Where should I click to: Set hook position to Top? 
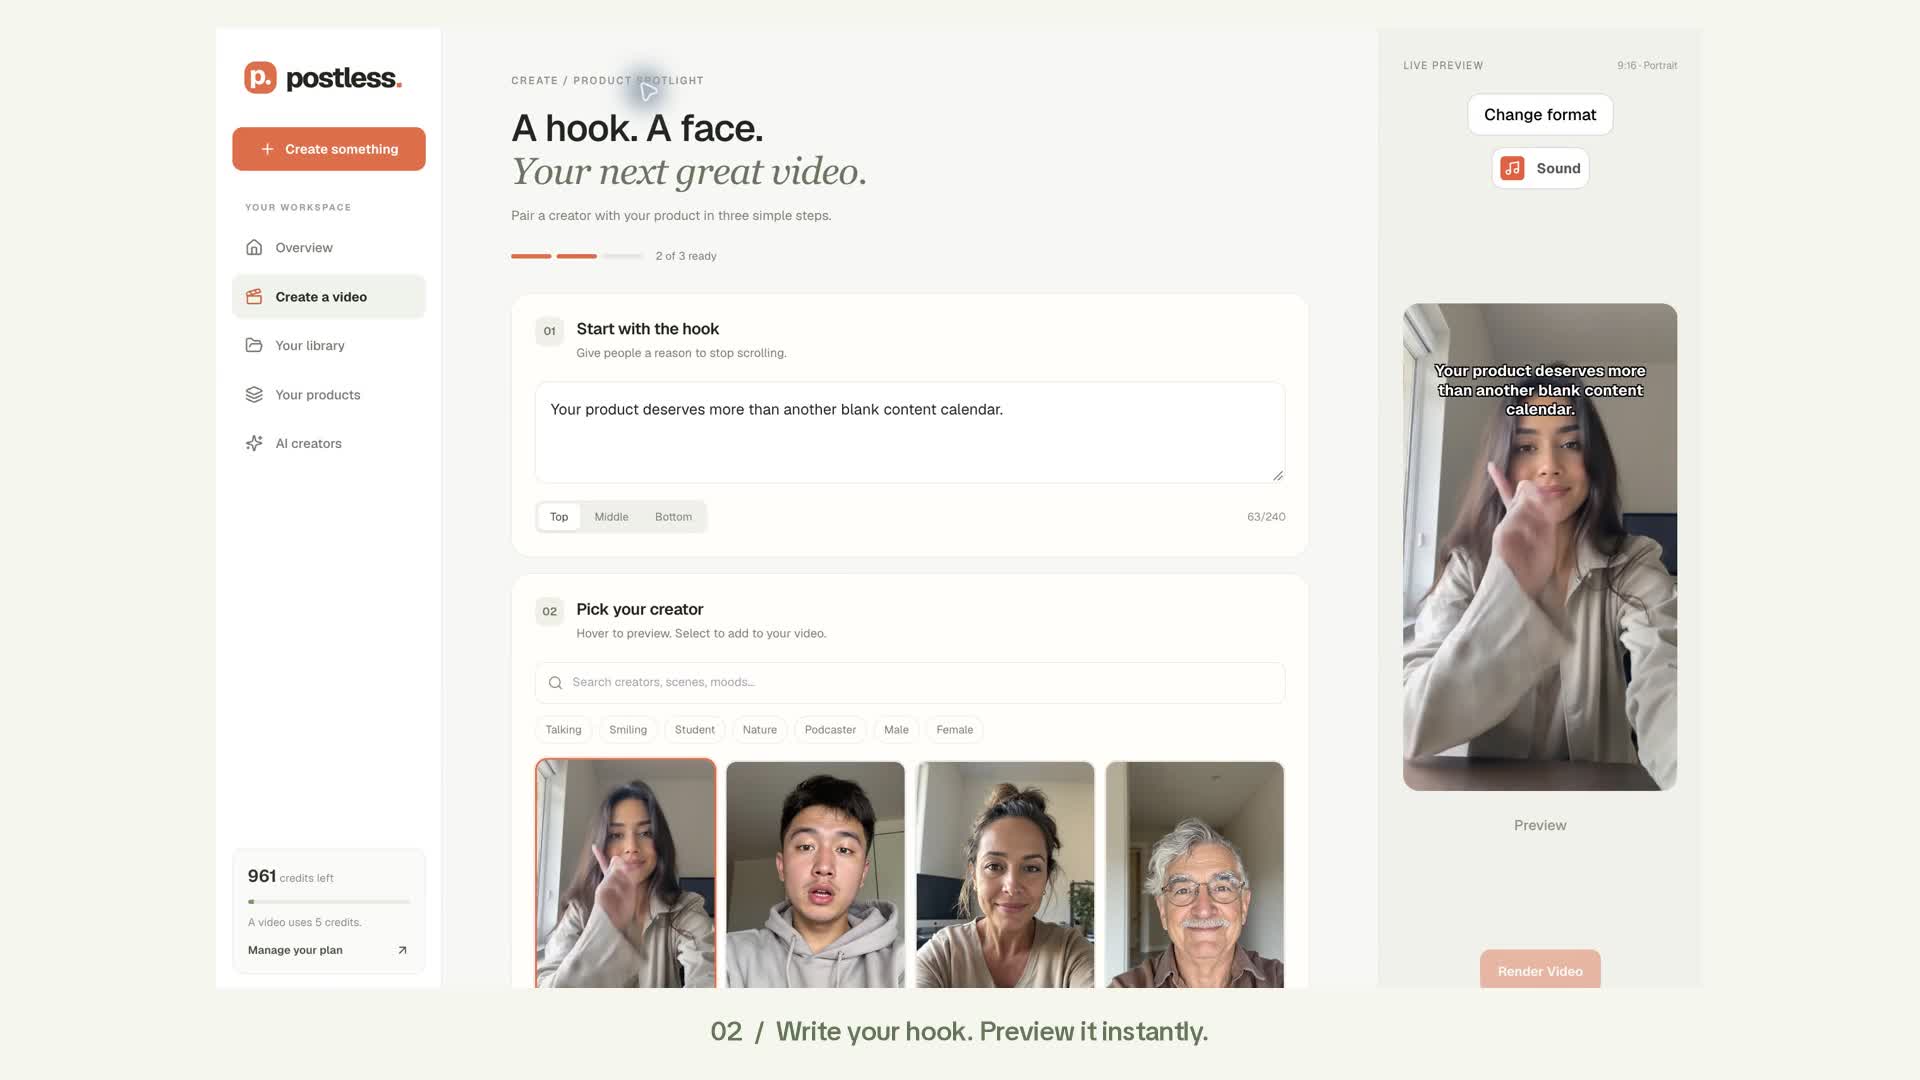(559, 517)
